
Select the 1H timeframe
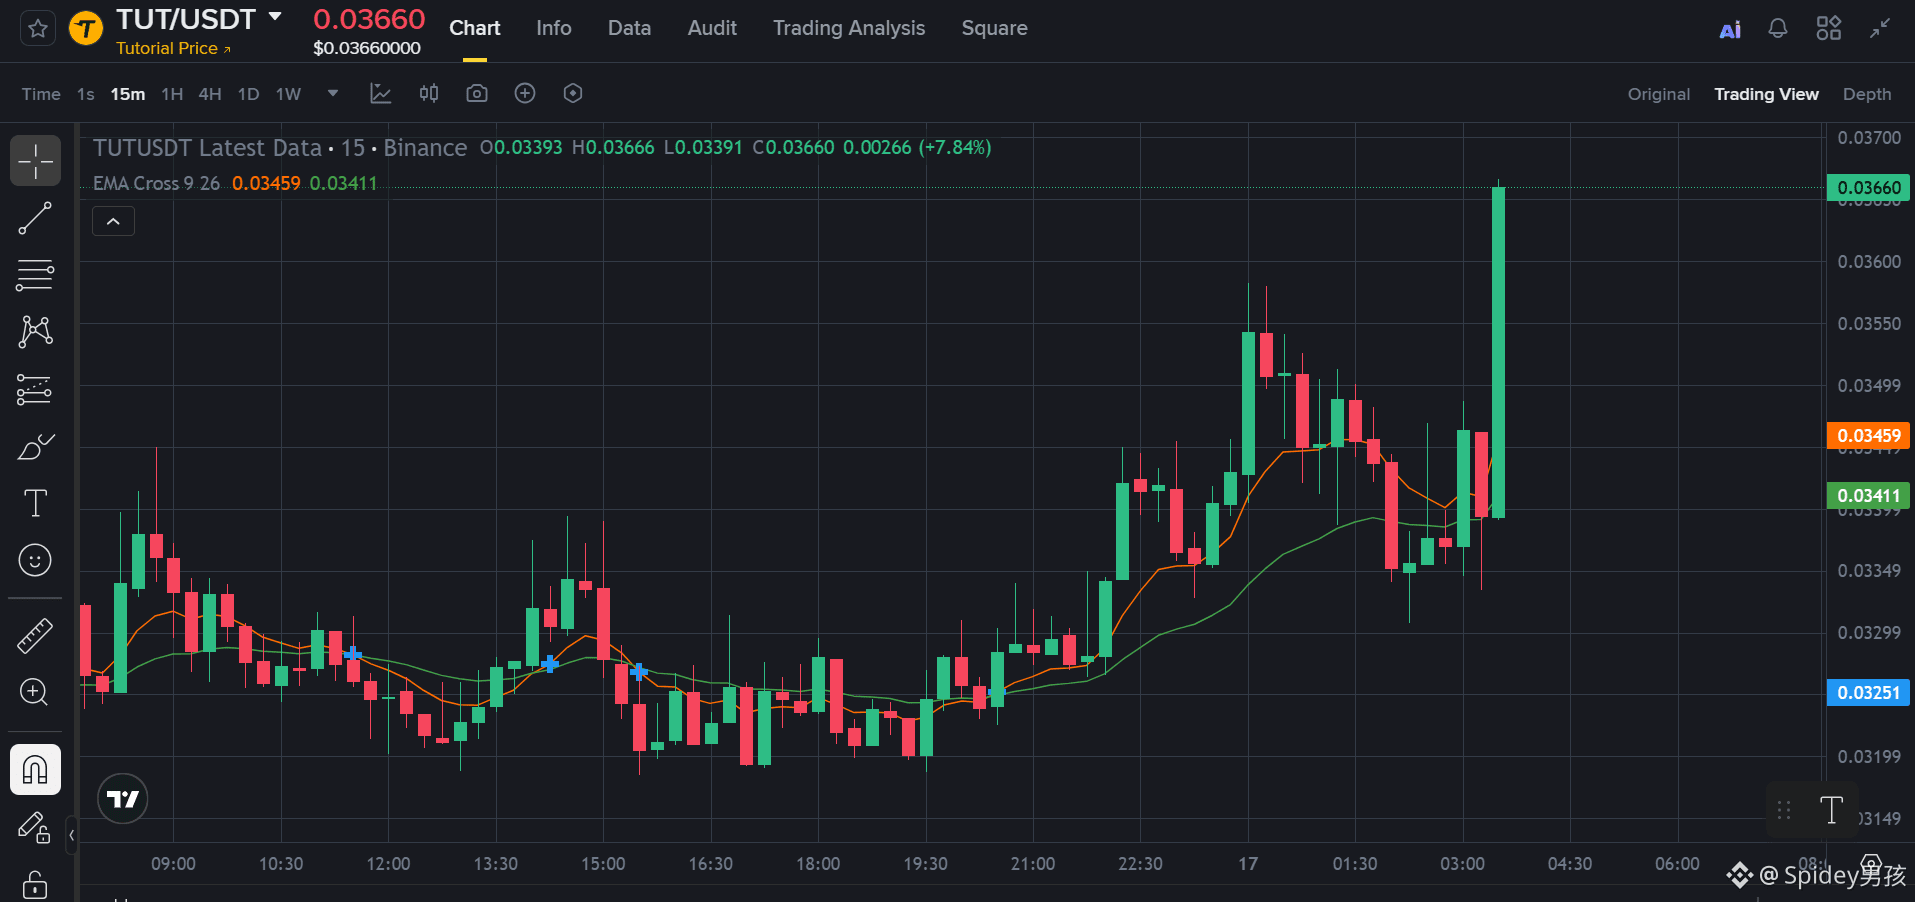point(172,94)
